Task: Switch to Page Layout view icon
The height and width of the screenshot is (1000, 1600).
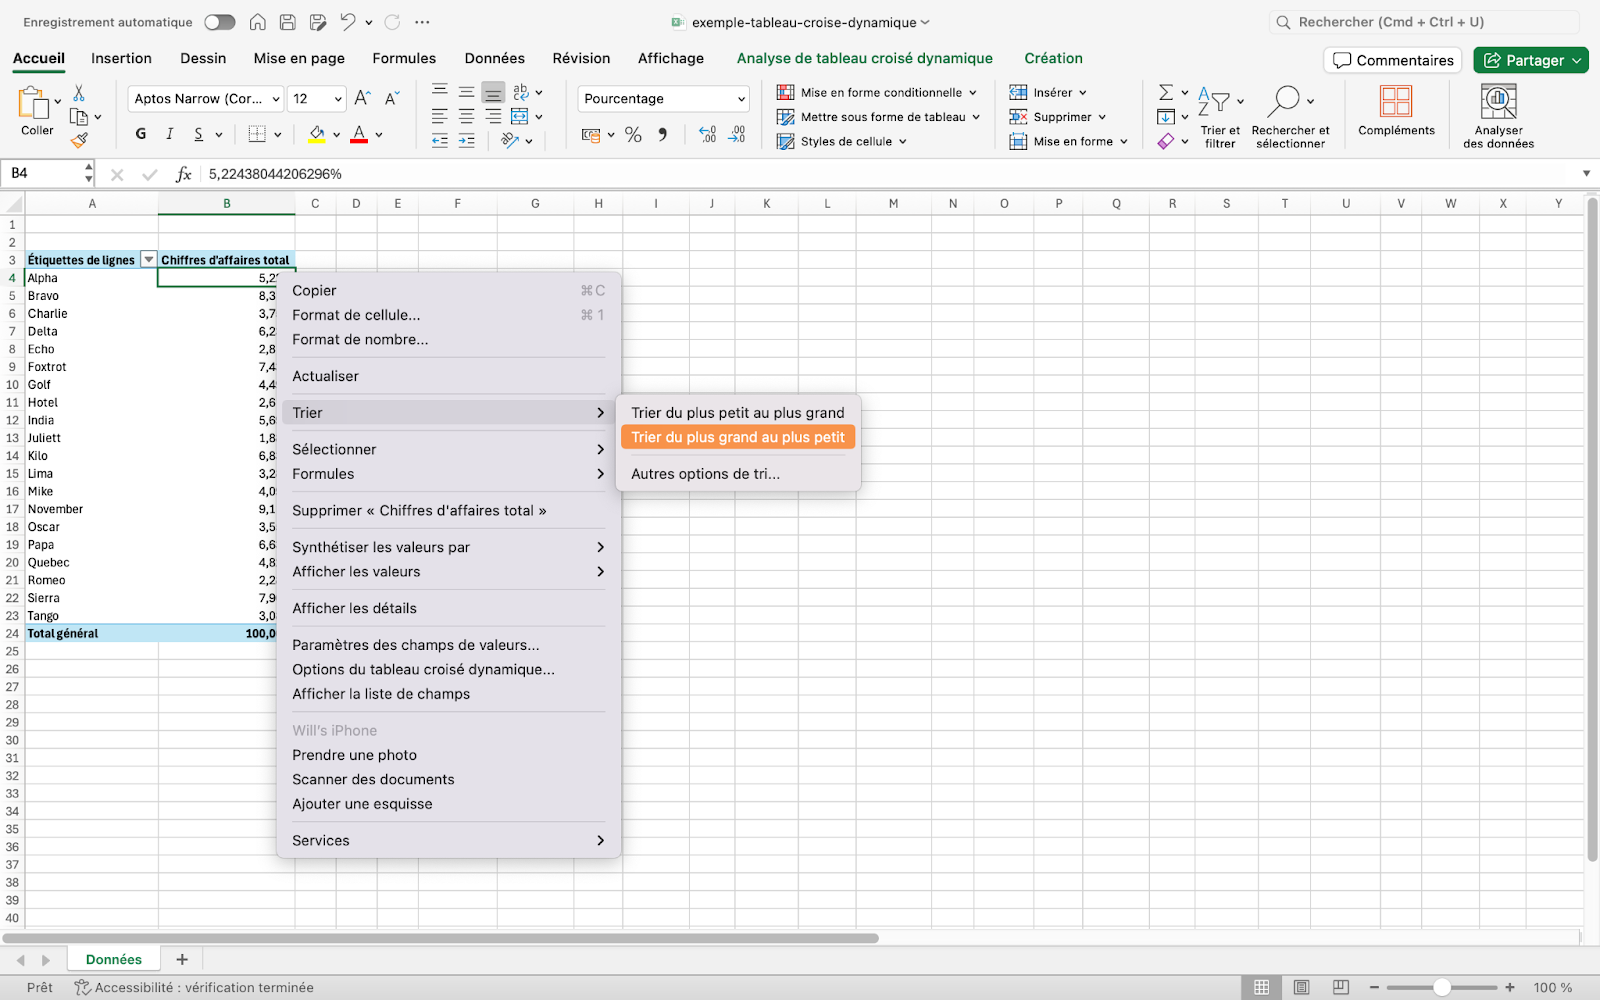Action: click(1301, 987)
